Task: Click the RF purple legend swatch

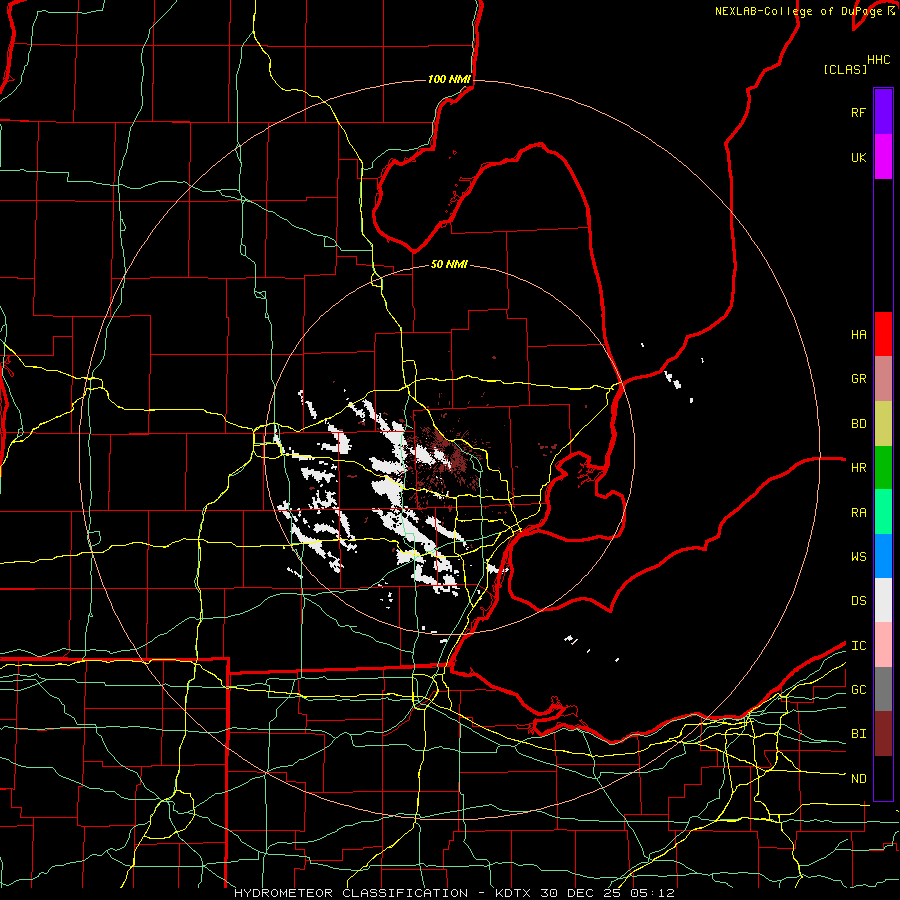Action: point(883,112)
